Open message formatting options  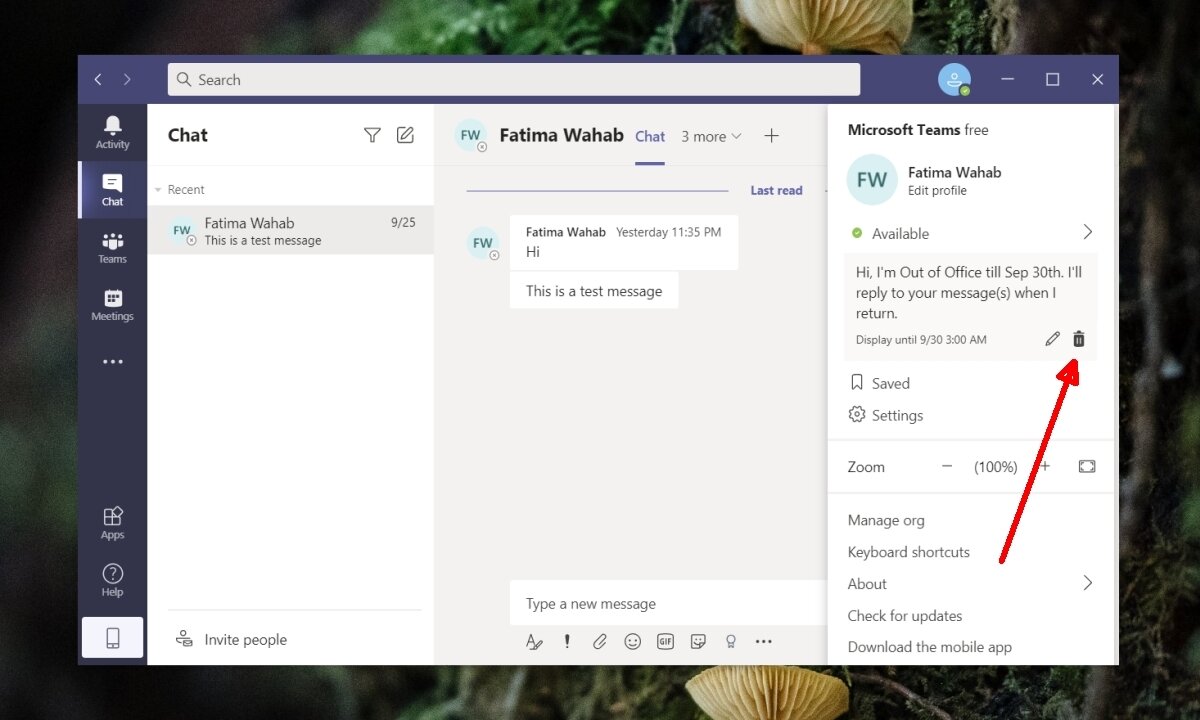(534, 641)
